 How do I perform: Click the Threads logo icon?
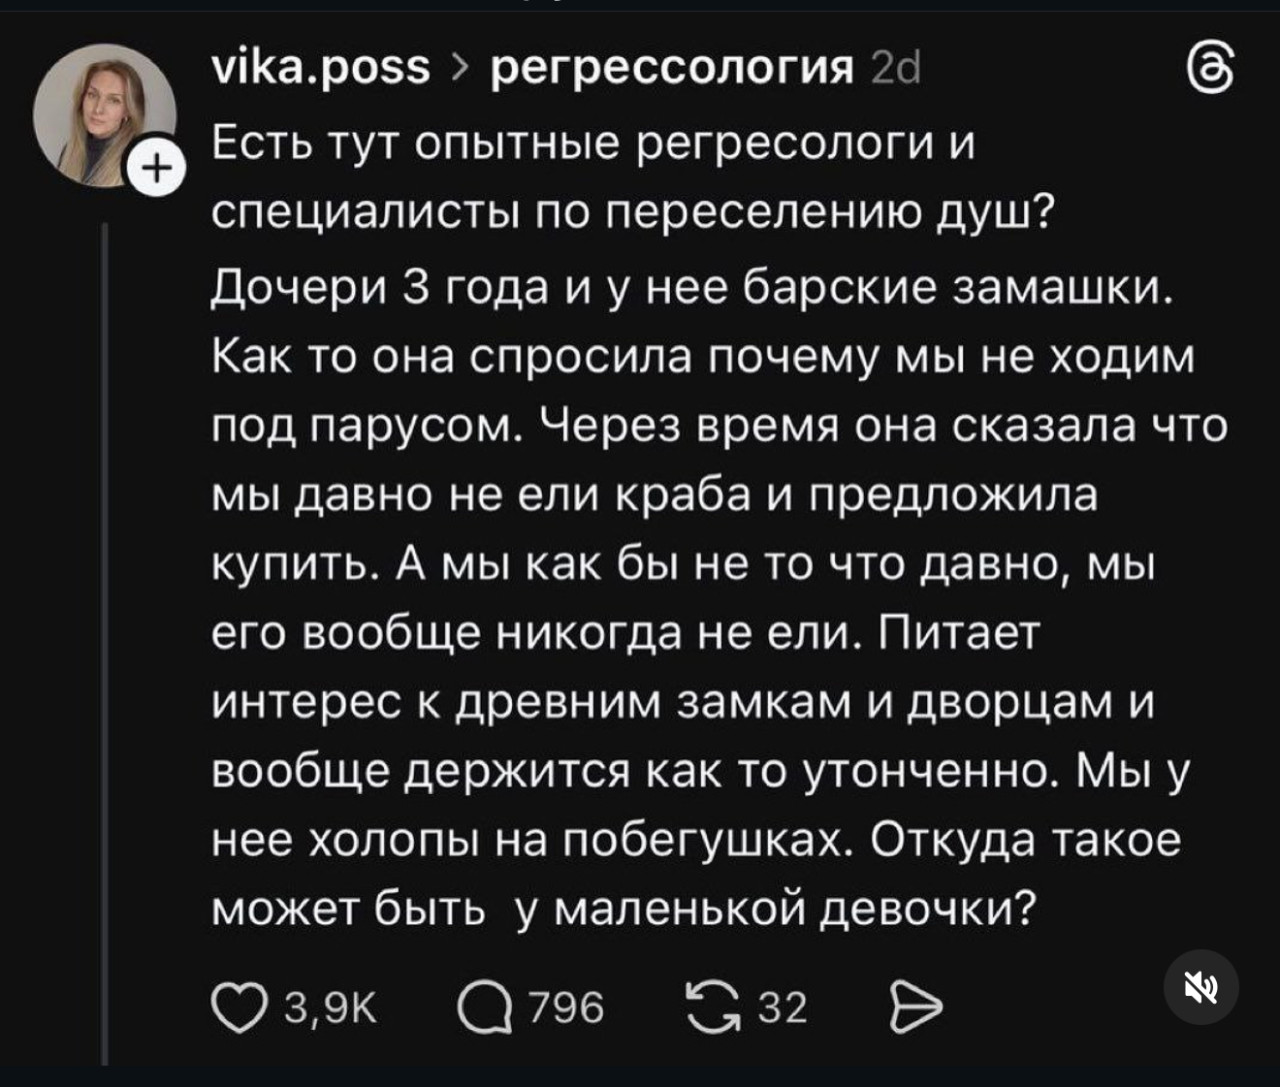1208,70
